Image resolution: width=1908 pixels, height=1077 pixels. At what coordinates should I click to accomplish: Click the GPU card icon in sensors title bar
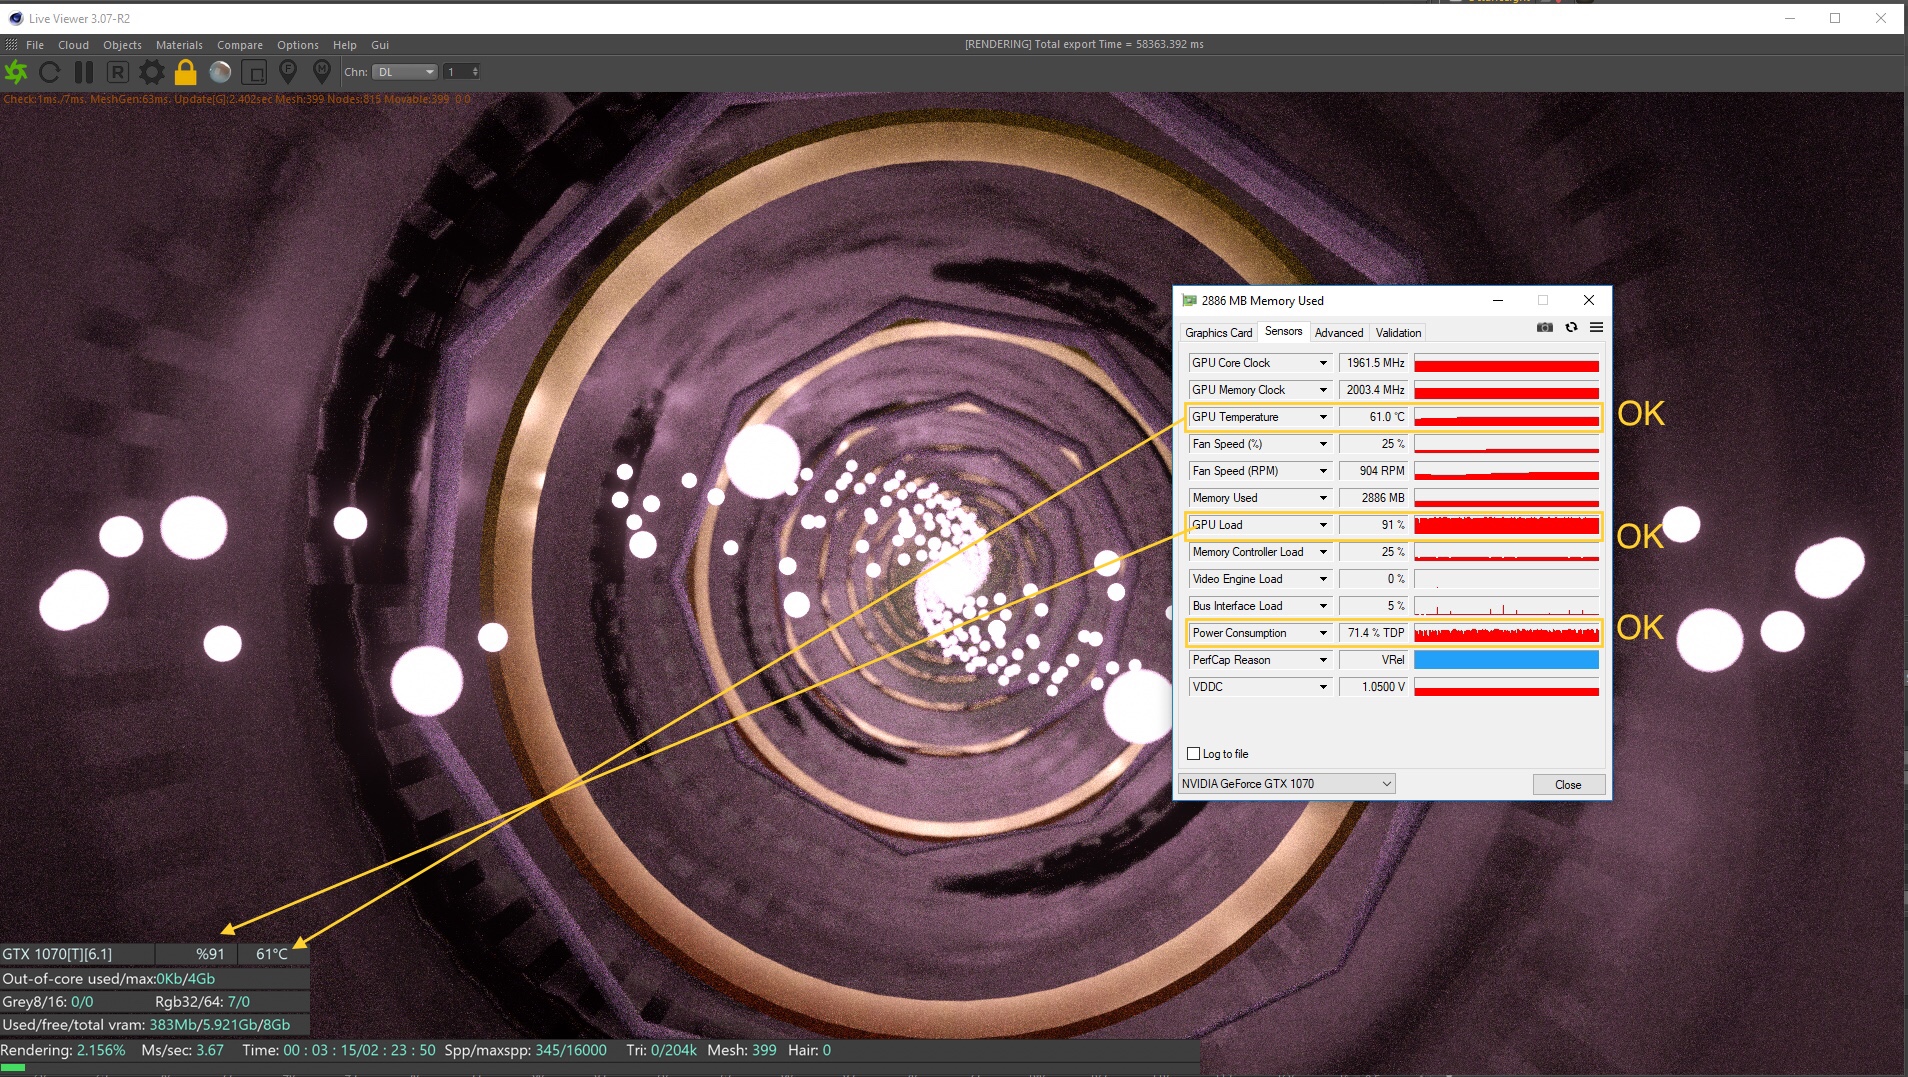[x=1189, y=301]
